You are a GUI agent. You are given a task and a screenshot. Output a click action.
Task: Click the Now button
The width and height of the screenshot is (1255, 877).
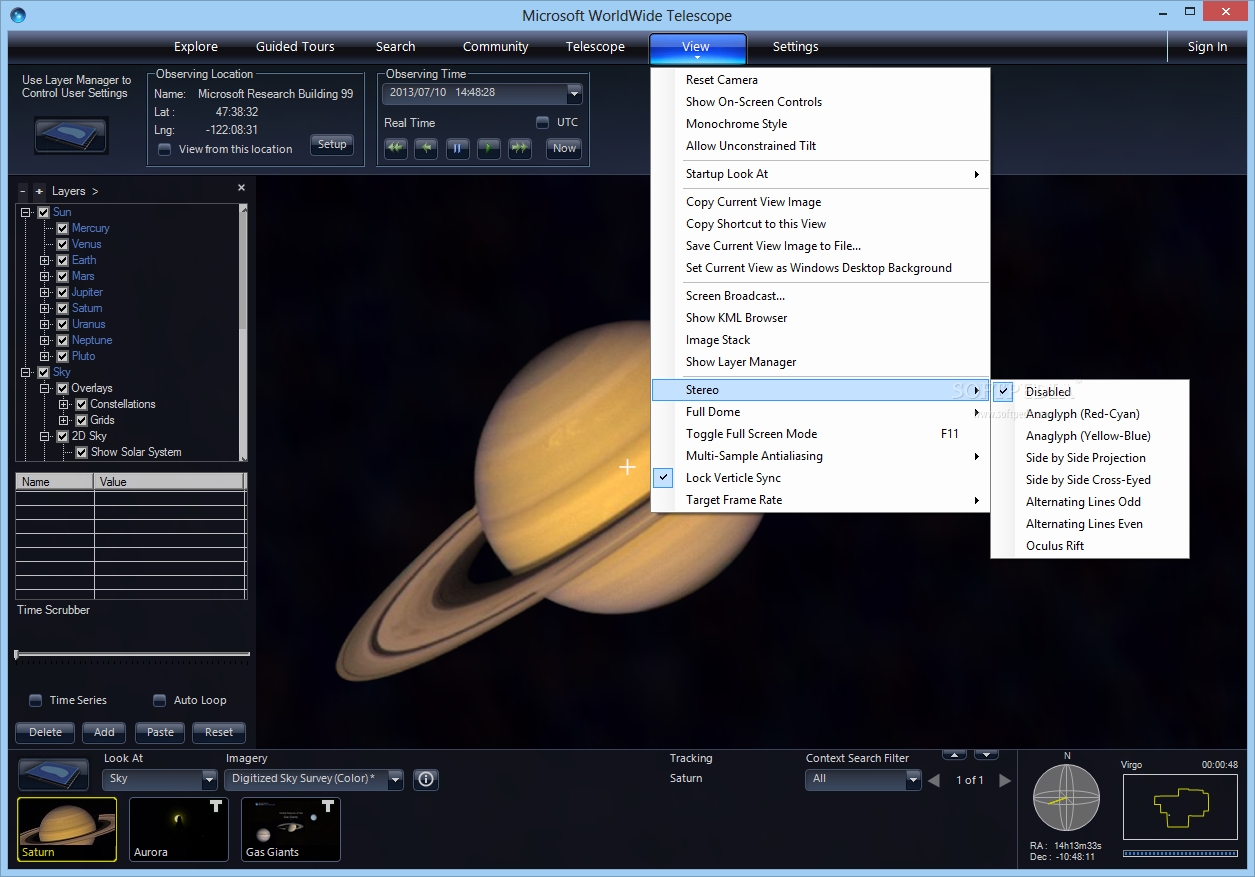click(564, 148)
